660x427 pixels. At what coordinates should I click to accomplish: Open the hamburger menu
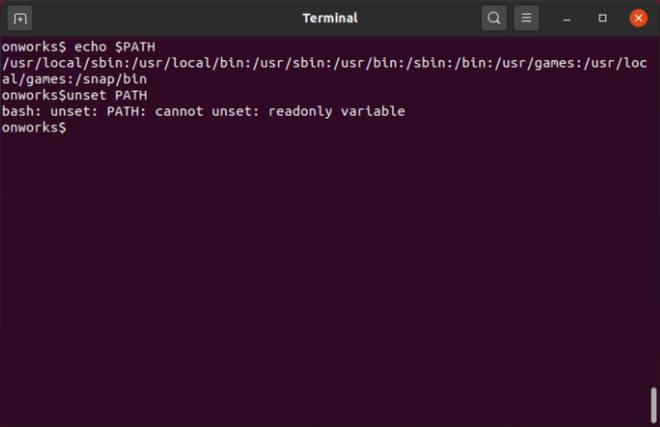(526, 18)
